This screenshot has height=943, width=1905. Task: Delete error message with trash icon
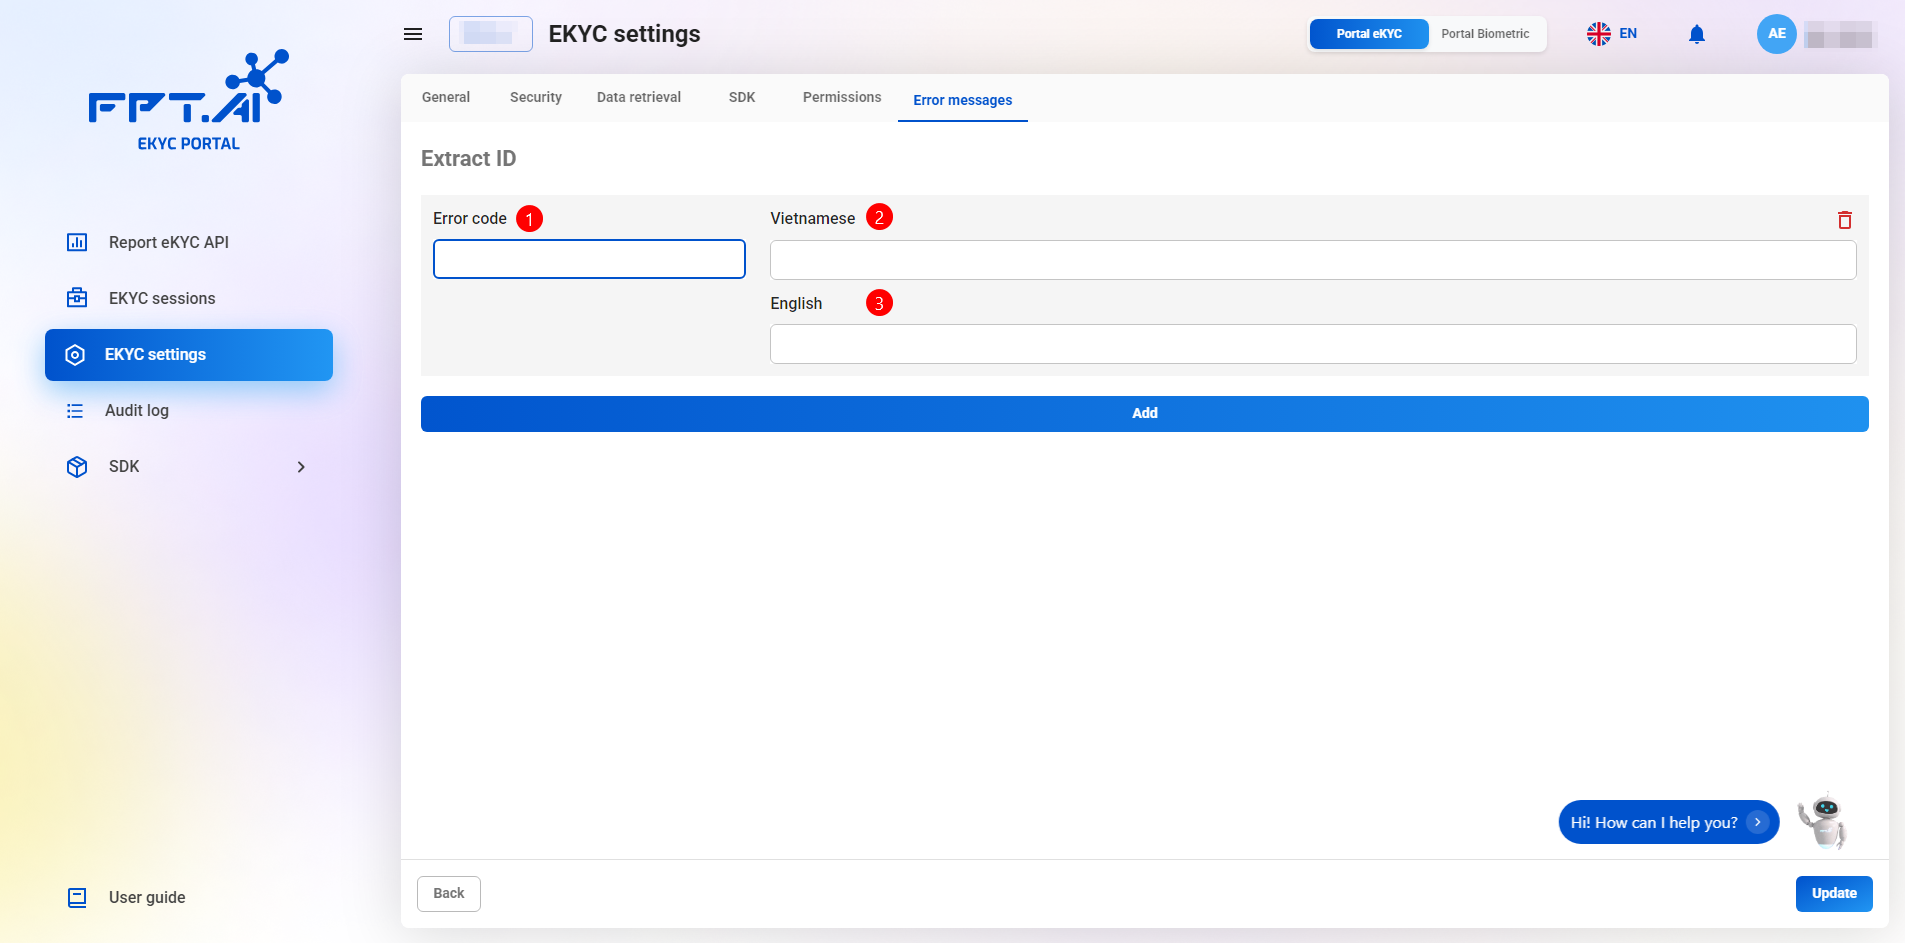(x=1844, y=220)
